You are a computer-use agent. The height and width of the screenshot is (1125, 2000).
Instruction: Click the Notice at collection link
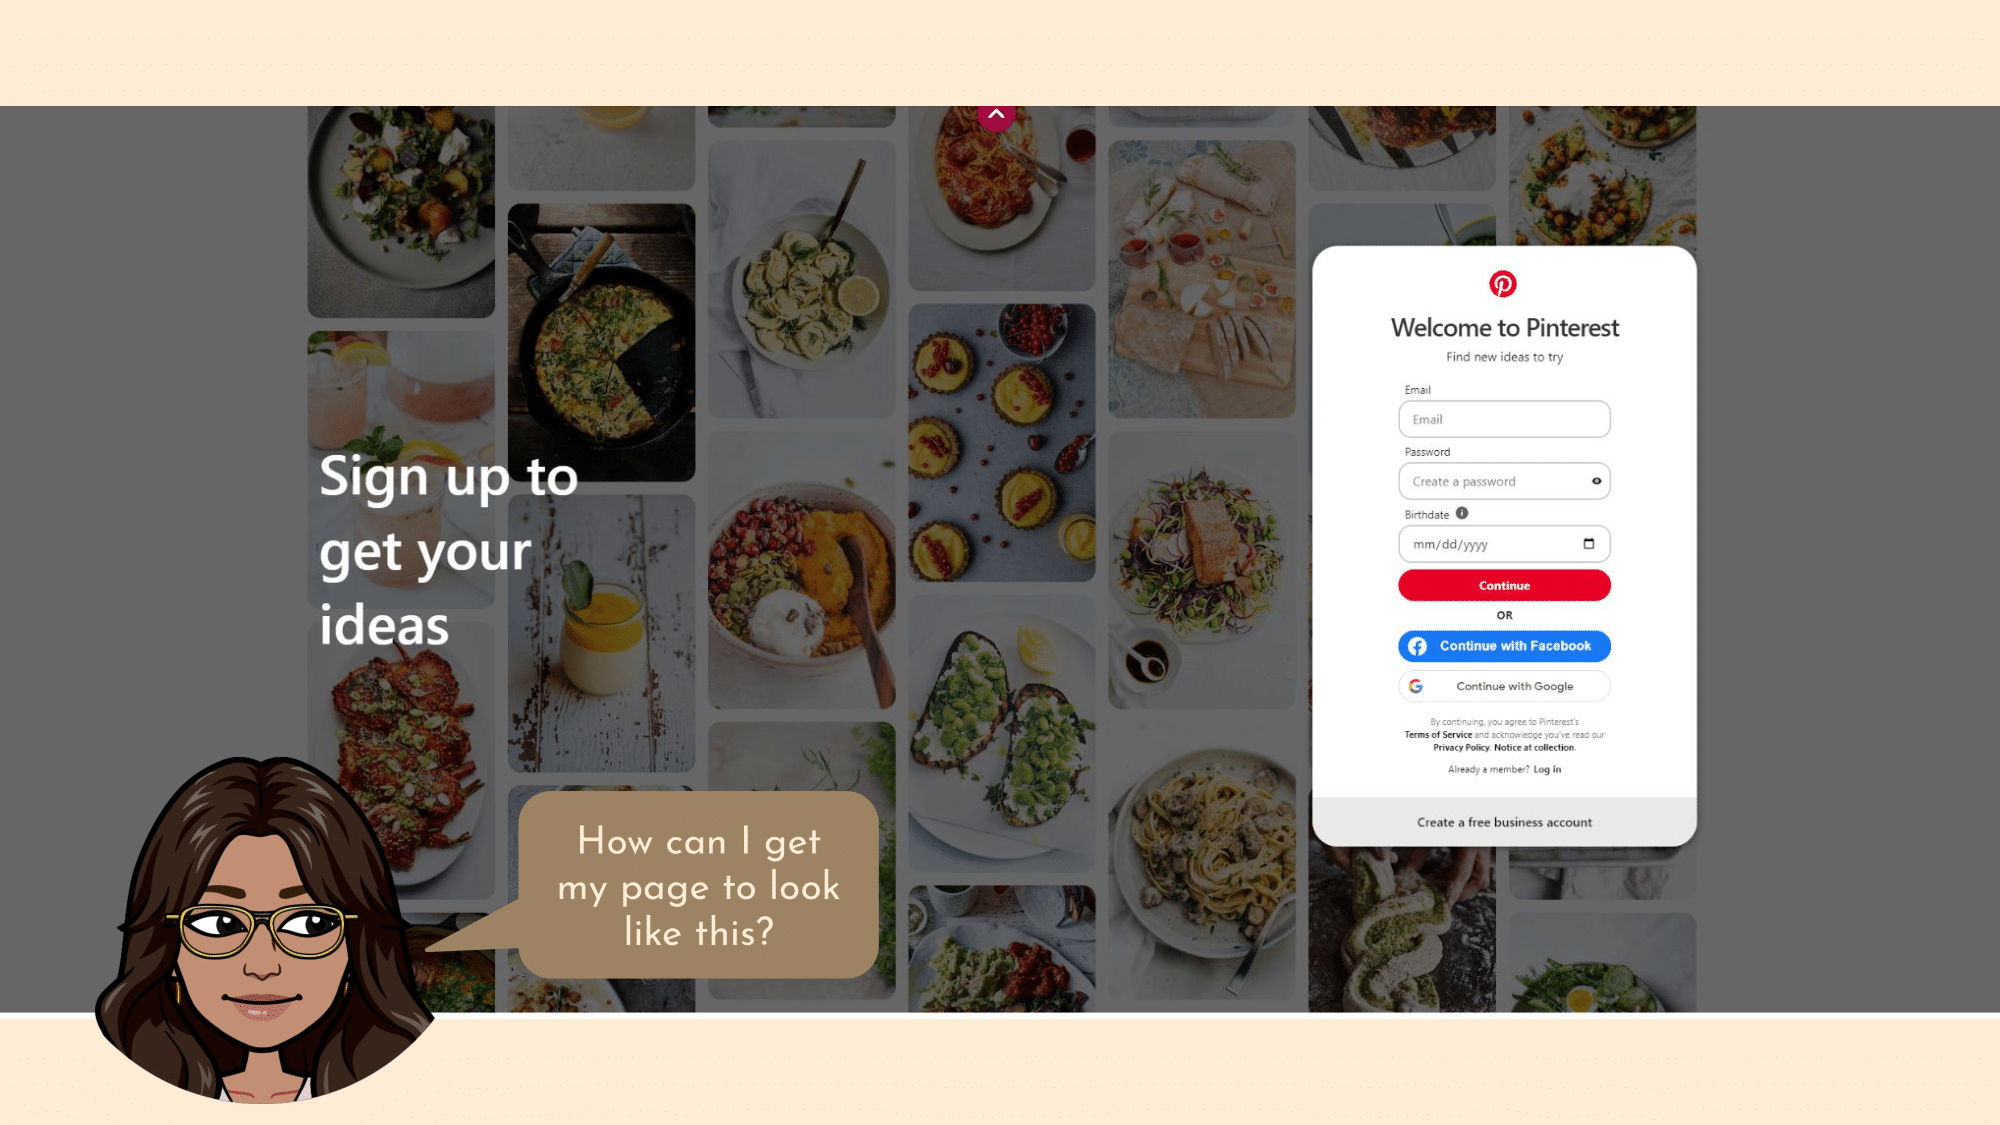(x=1534, y=747)
